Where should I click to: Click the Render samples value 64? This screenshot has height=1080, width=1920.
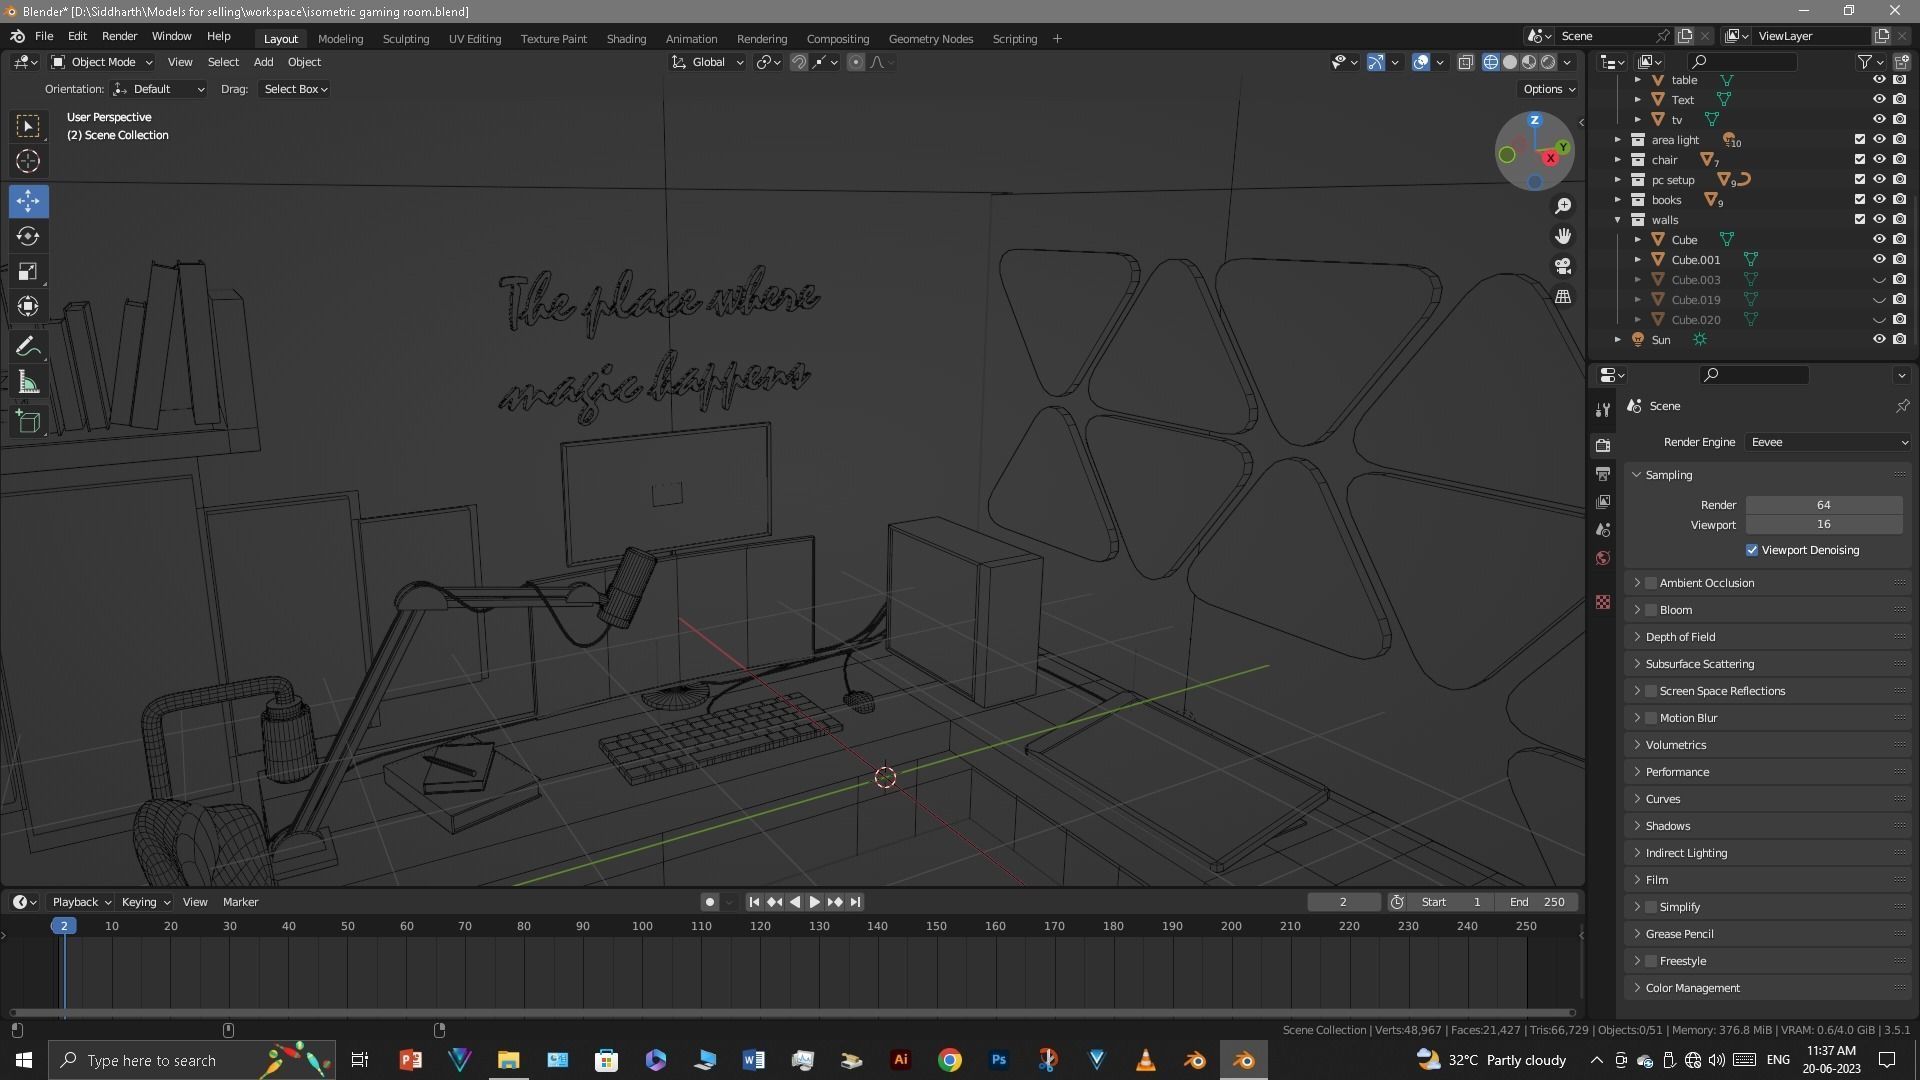point(1824,505)
